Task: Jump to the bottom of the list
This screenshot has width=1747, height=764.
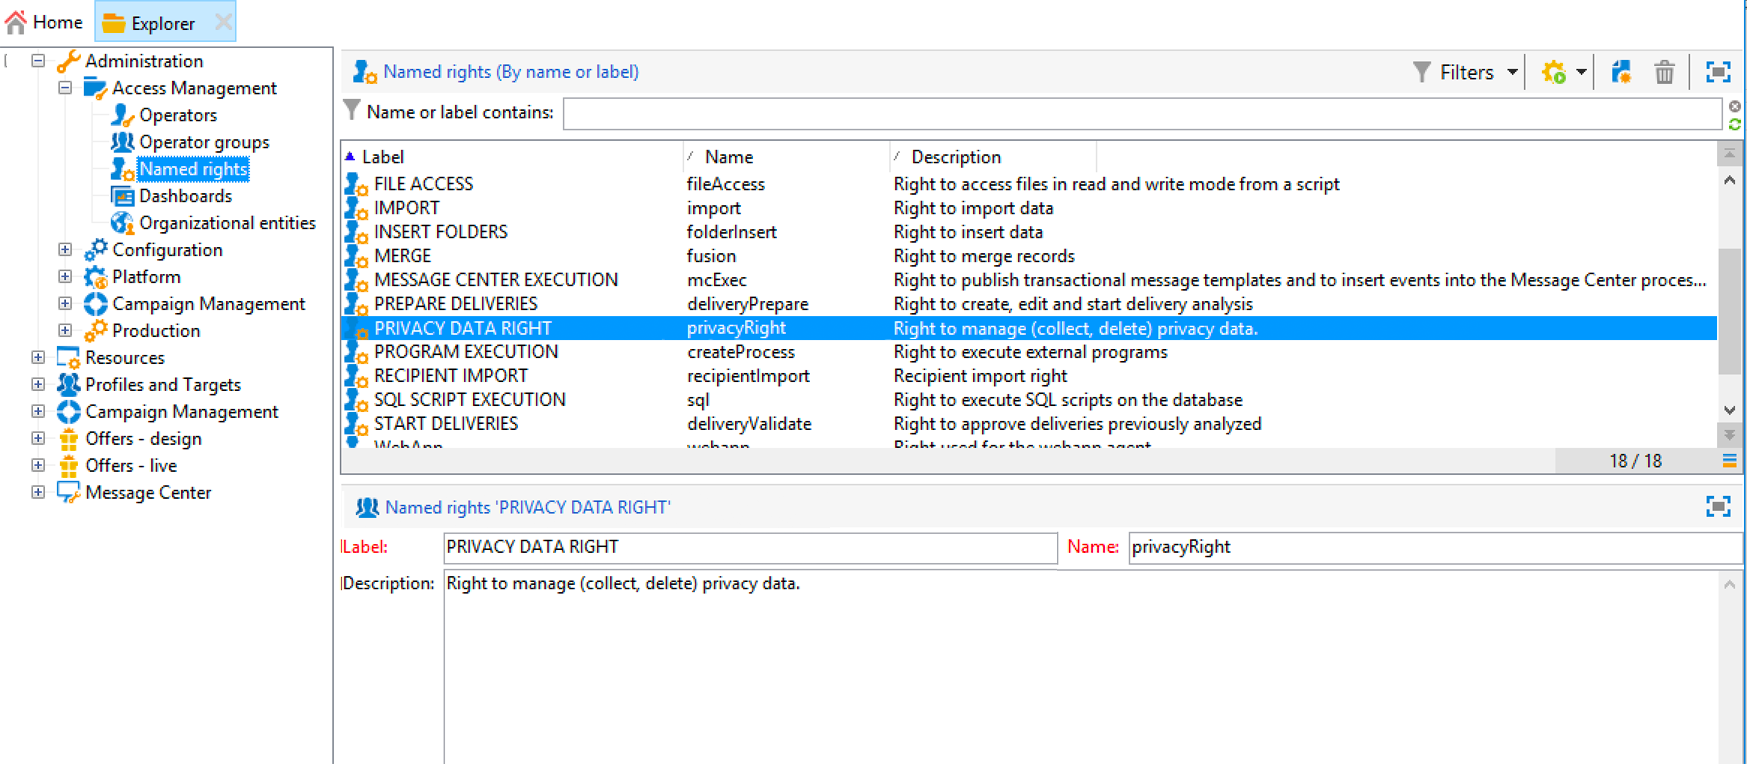Action: 1729,435
